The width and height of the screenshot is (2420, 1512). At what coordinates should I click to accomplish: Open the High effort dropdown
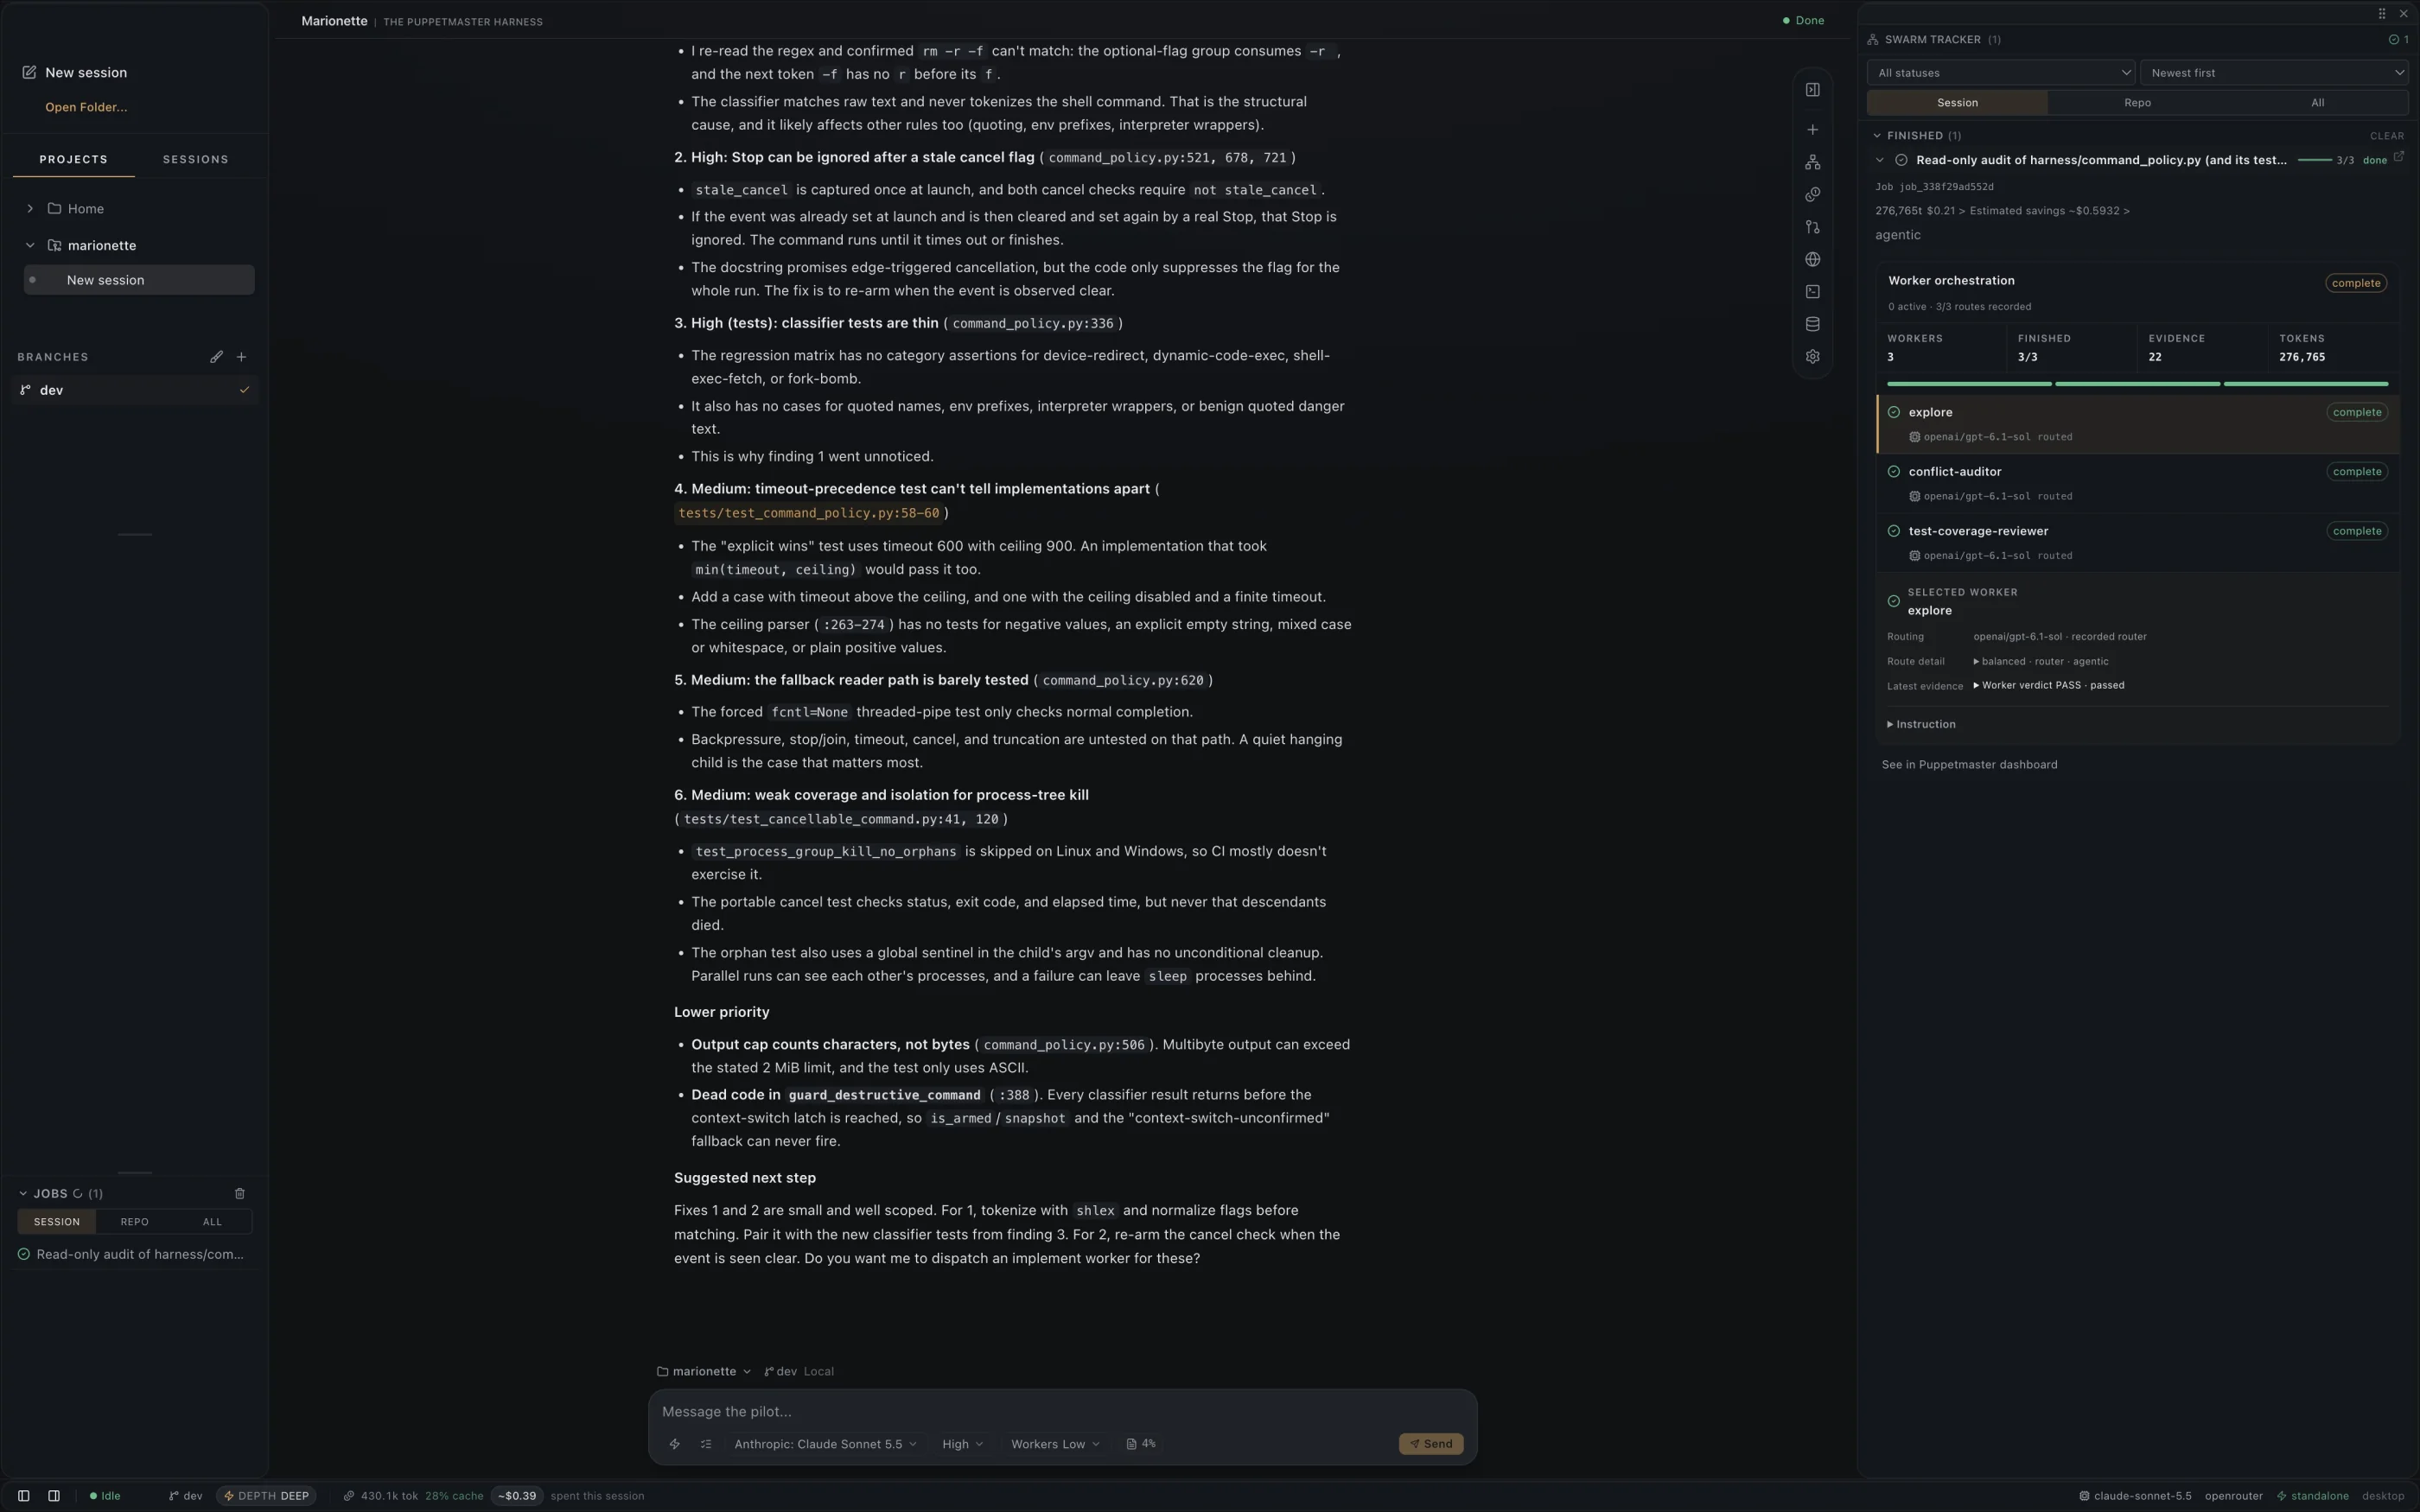pos(962,1444)
